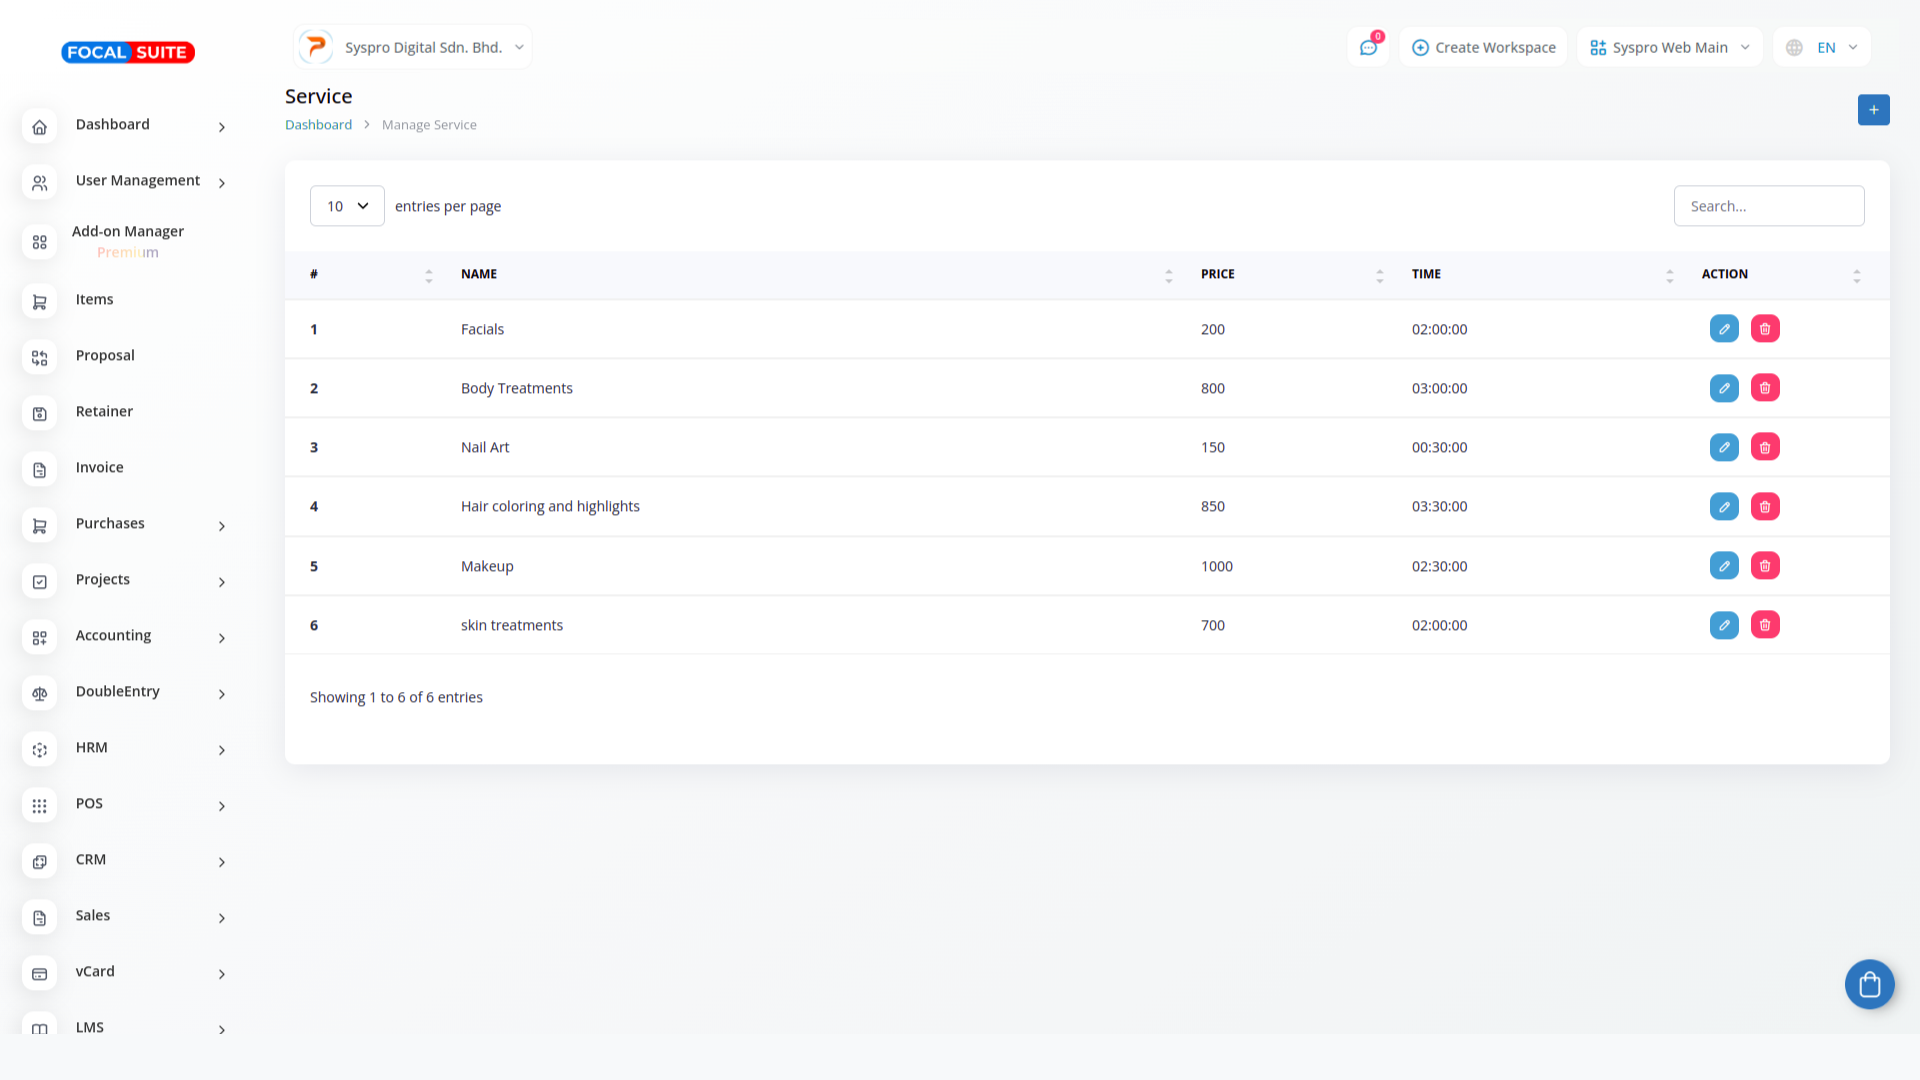Click the Create Workspace button
The image size is (1920, 1080).
pyautogui.click(x=1484, y=48)
